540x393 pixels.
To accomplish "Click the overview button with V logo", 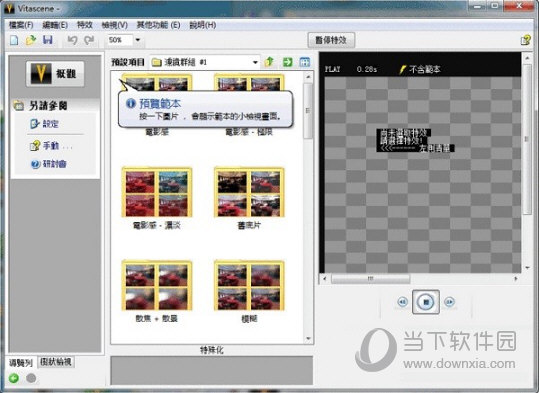I will (55, 74).
